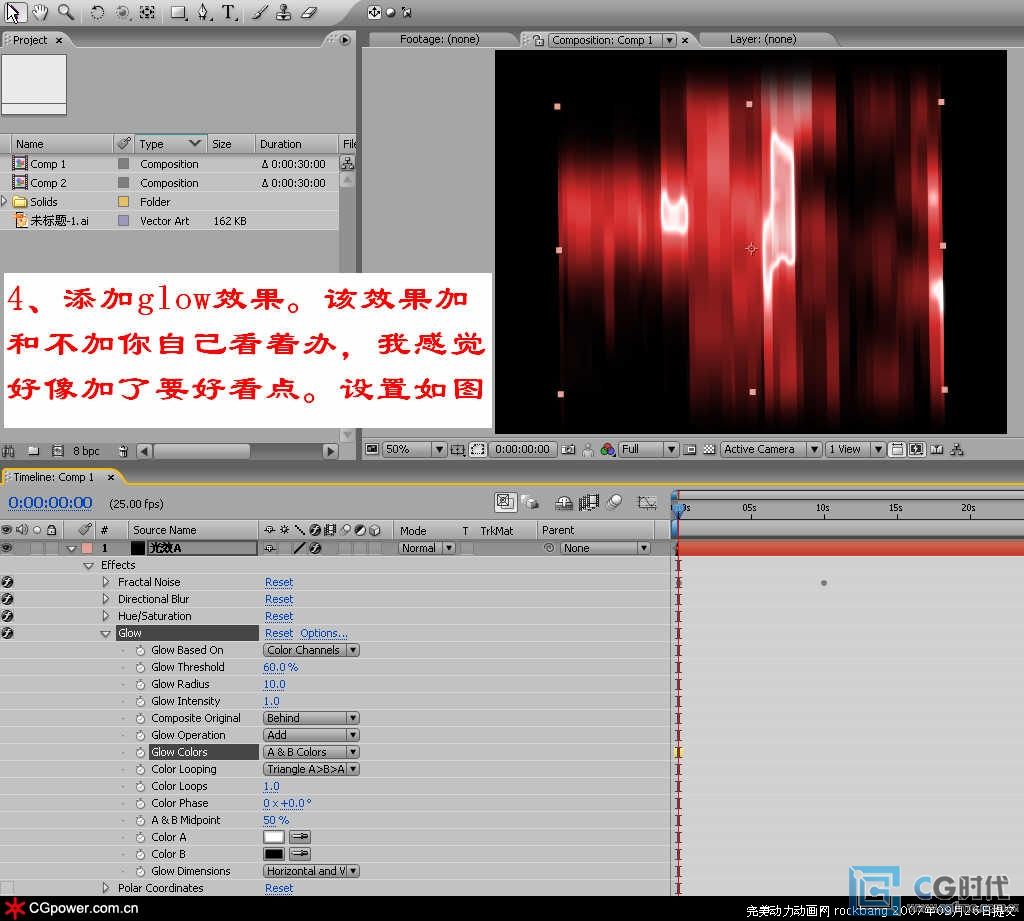This screenshot has width=1024, height=921.
Task: Disable the Fractal Noise effect switch
Action: click(x=7, y=582)
